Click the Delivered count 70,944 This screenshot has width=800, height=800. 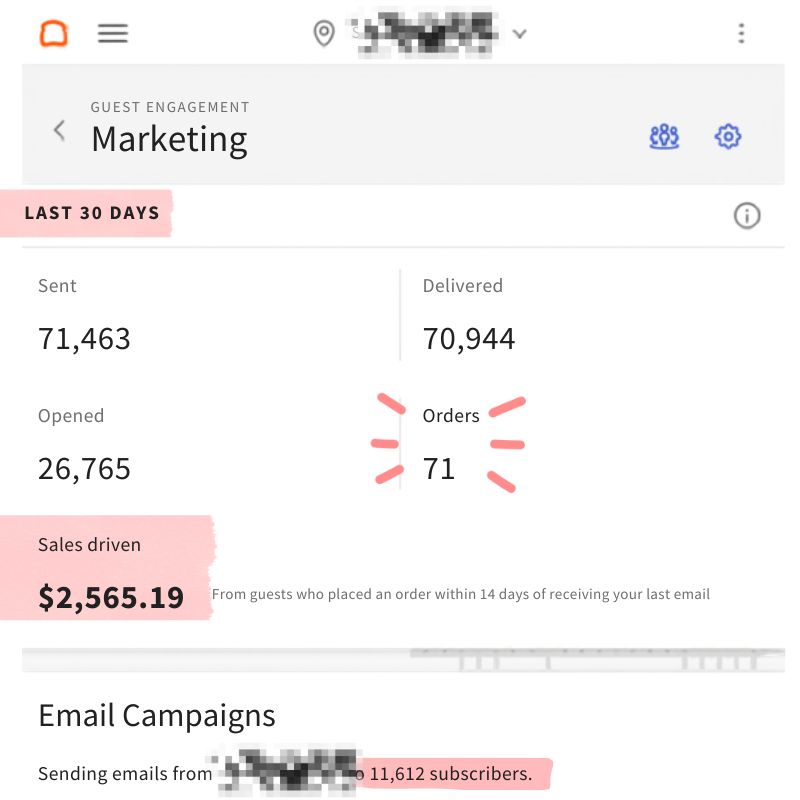point(469,339)
